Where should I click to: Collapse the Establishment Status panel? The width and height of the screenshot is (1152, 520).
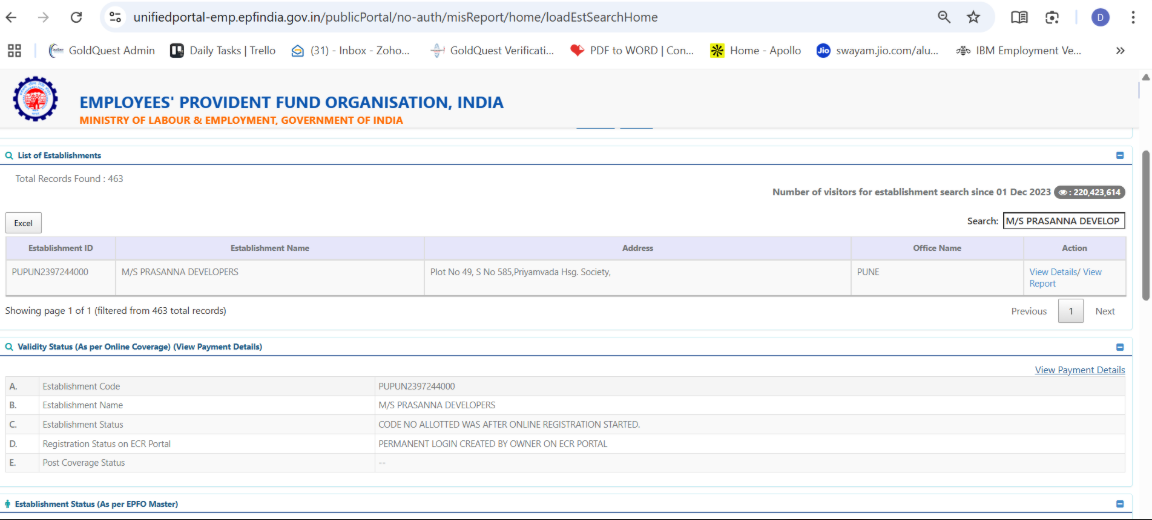[1119, 504]
